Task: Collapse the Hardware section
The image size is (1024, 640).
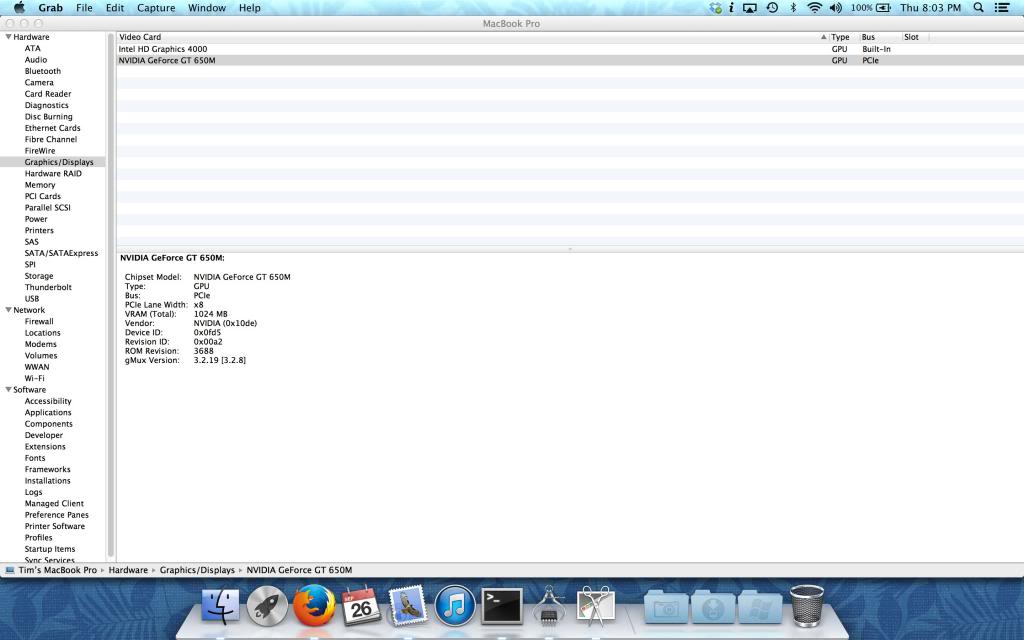Action: tap(8, 37)
